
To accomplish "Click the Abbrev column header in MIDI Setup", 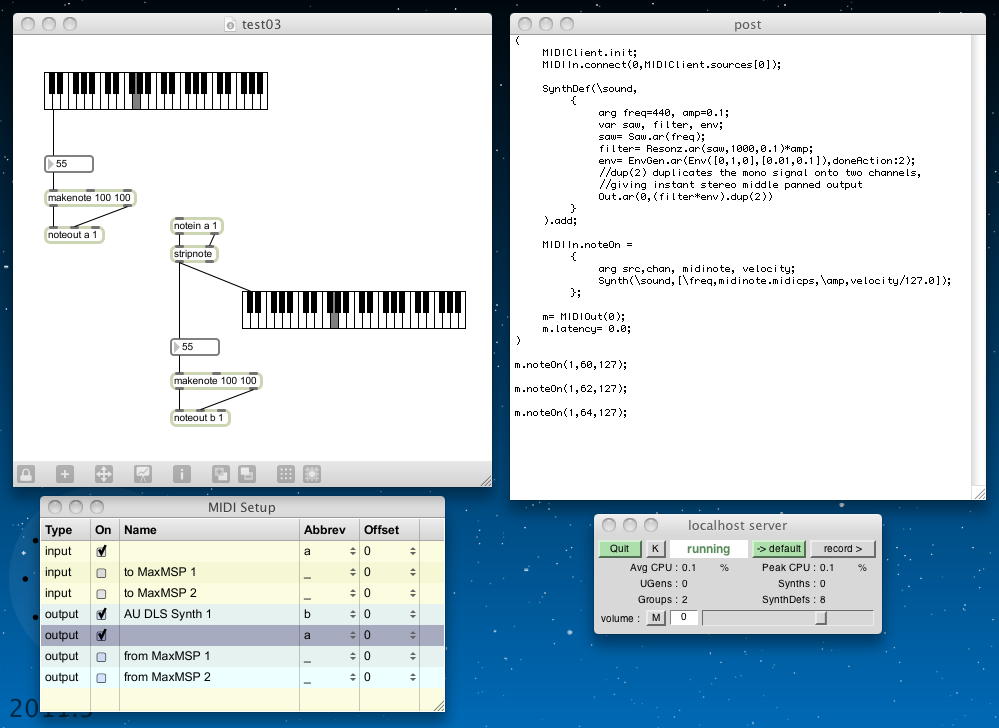I will tap(329, 530).
